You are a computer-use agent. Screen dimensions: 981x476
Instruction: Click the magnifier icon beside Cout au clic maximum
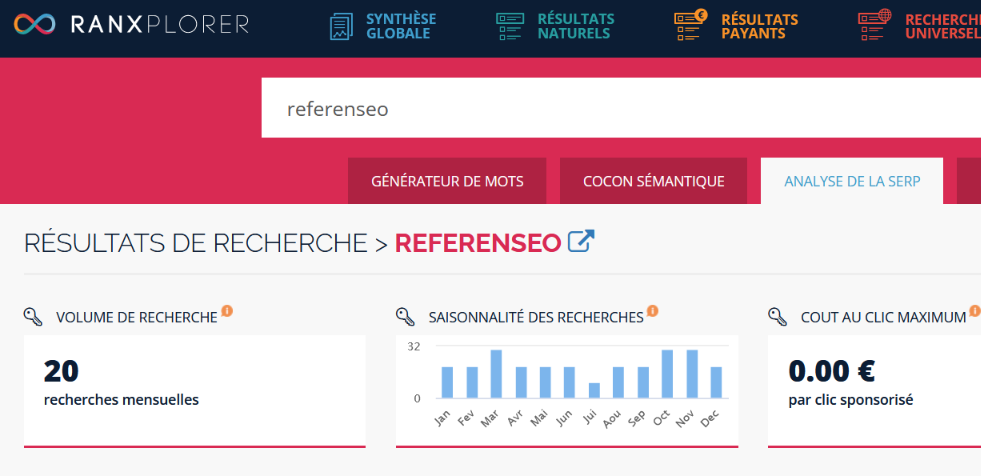coord(778,316)
